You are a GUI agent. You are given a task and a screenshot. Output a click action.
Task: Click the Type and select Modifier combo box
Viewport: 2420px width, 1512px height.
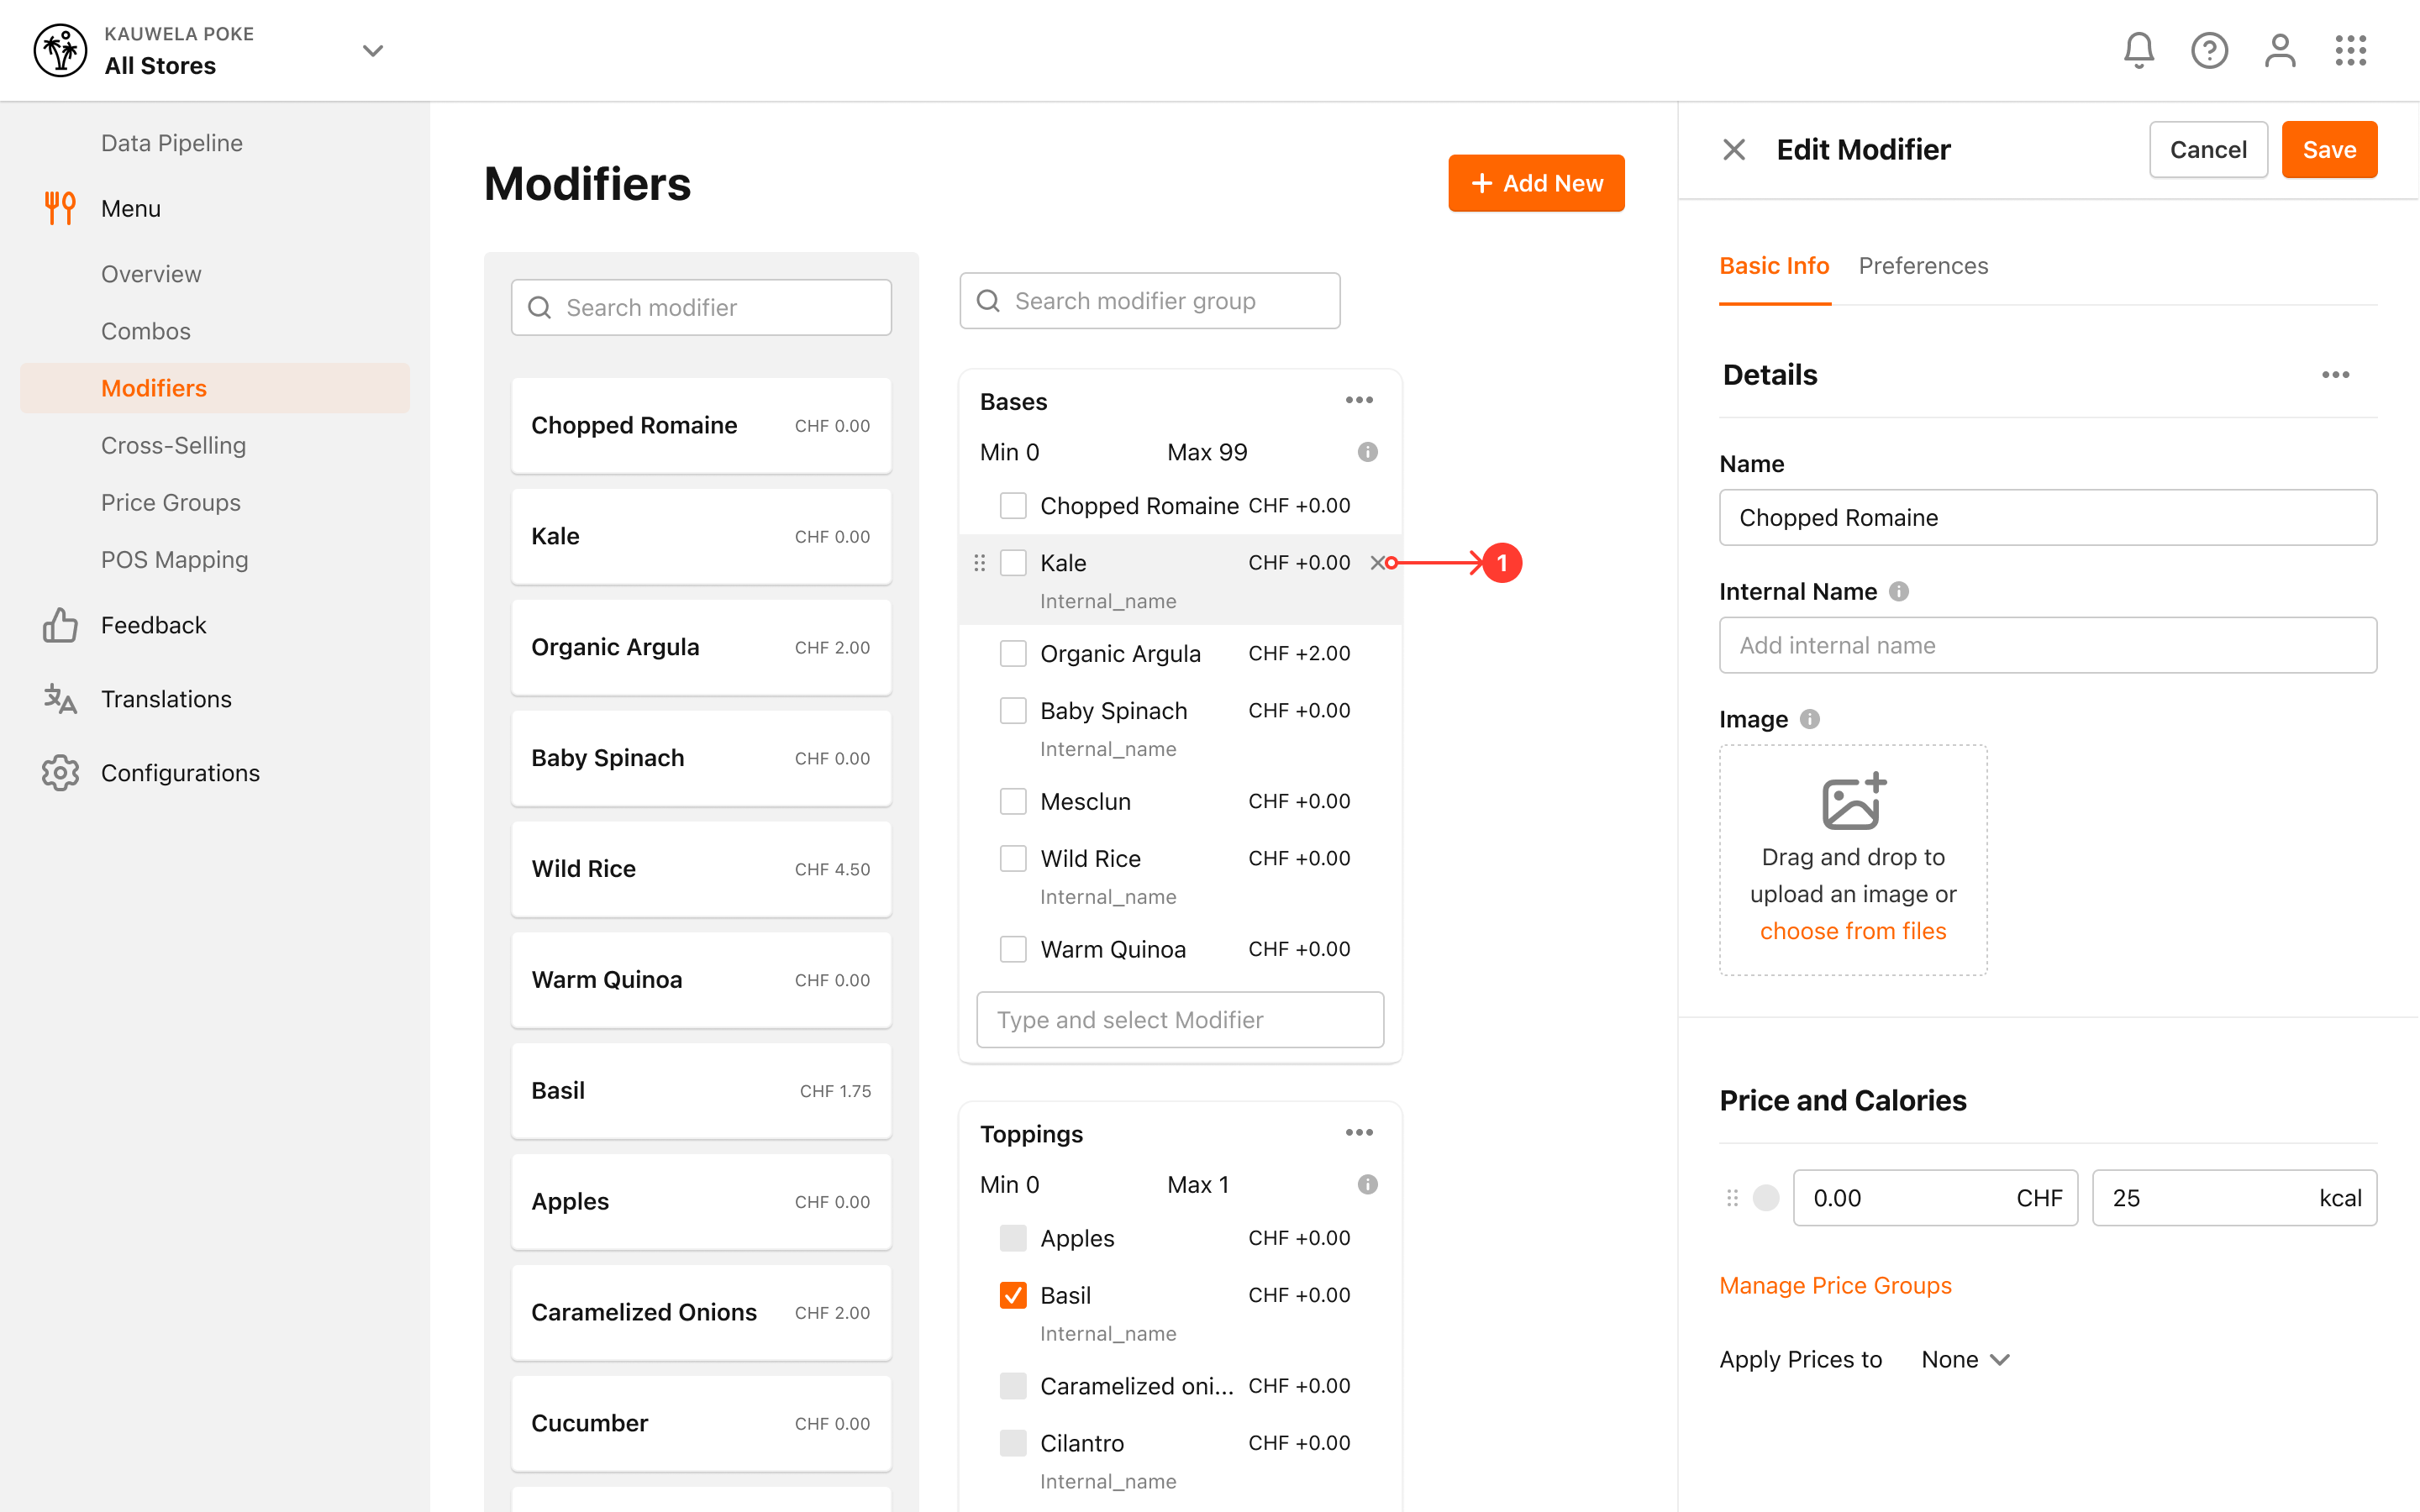pyautogui.click(x=1180, y=1019)
